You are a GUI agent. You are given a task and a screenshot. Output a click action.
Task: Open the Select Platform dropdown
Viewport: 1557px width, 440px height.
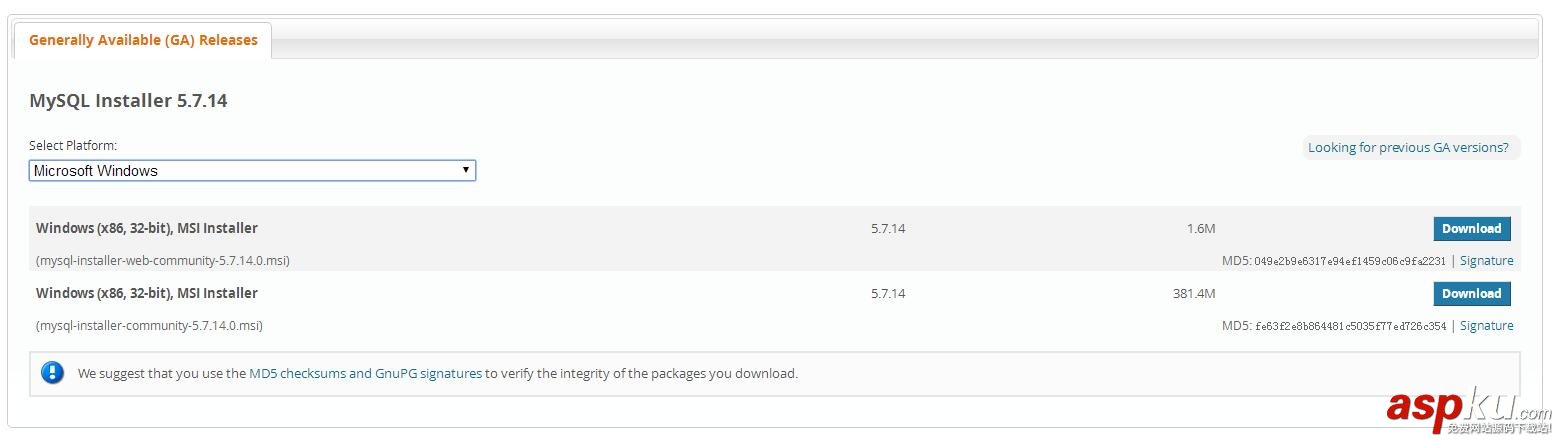point(252,171)
